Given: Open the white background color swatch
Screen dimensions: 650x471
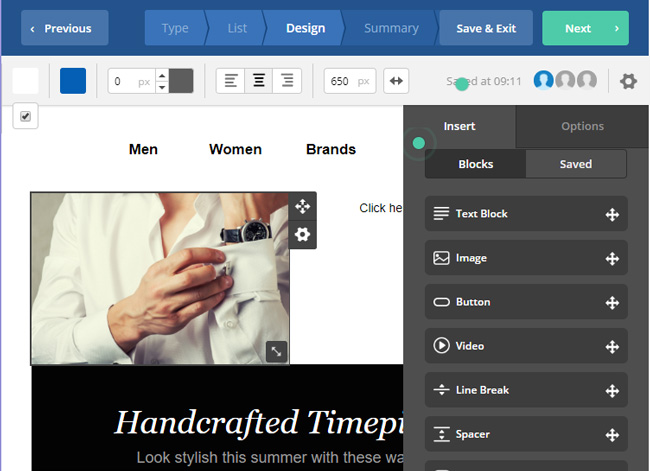Looking at the screenshot, I should coord(26,81).
